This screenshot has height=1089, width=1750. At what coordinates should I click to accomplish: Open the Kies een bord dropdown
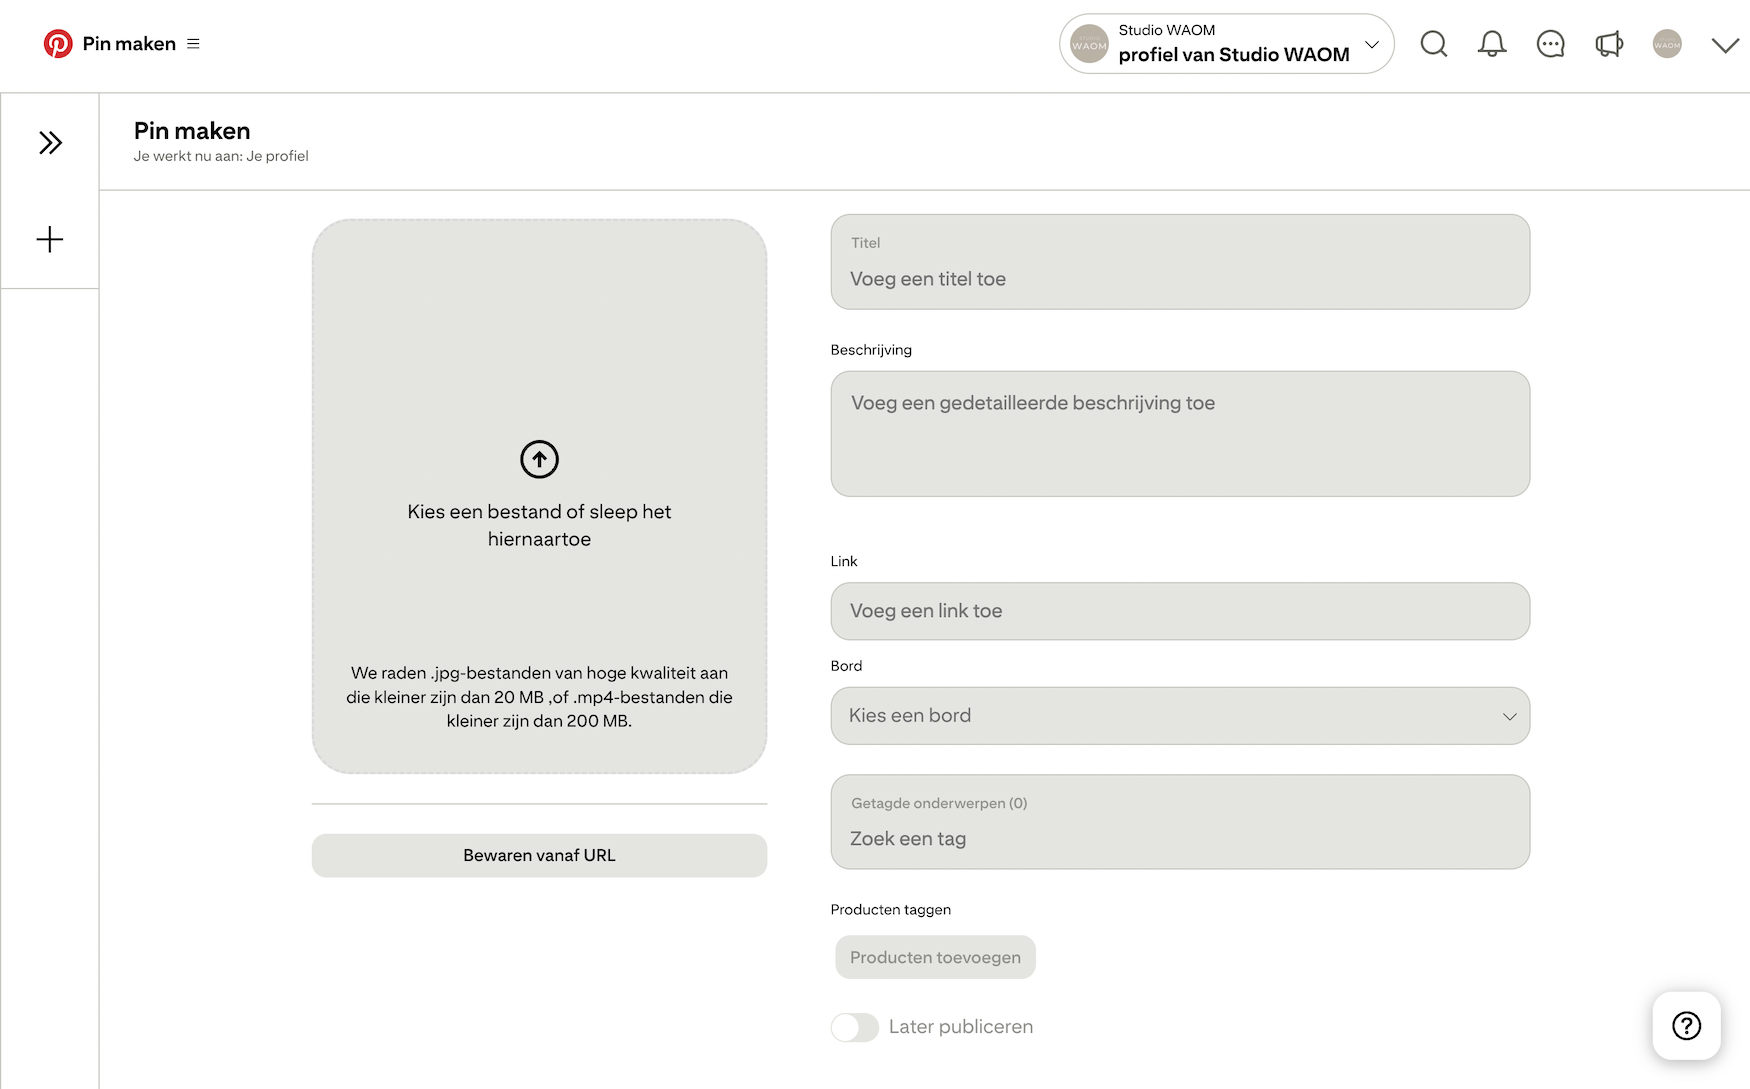(x=1179, y=716)
